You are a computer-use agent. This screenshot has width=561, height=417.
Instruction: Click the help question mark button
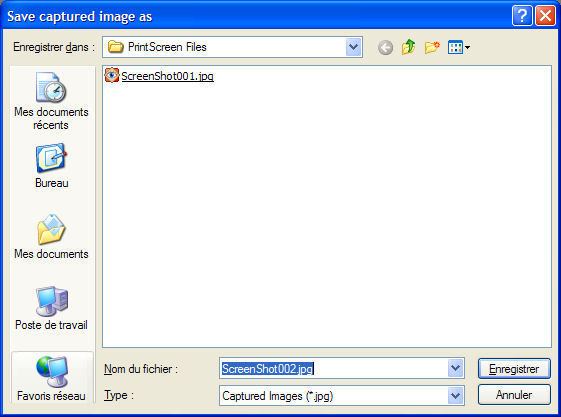(522, 16)
